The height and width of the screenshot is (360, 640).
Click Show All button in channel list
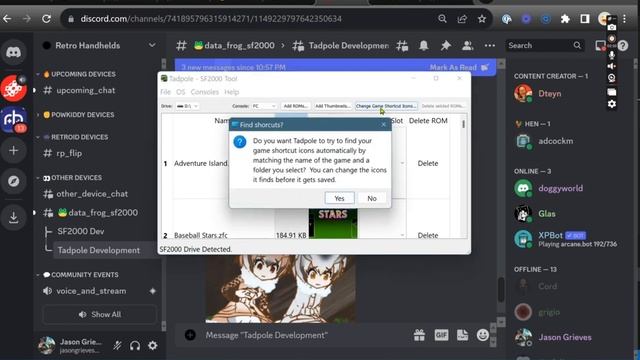coord(100,315)
